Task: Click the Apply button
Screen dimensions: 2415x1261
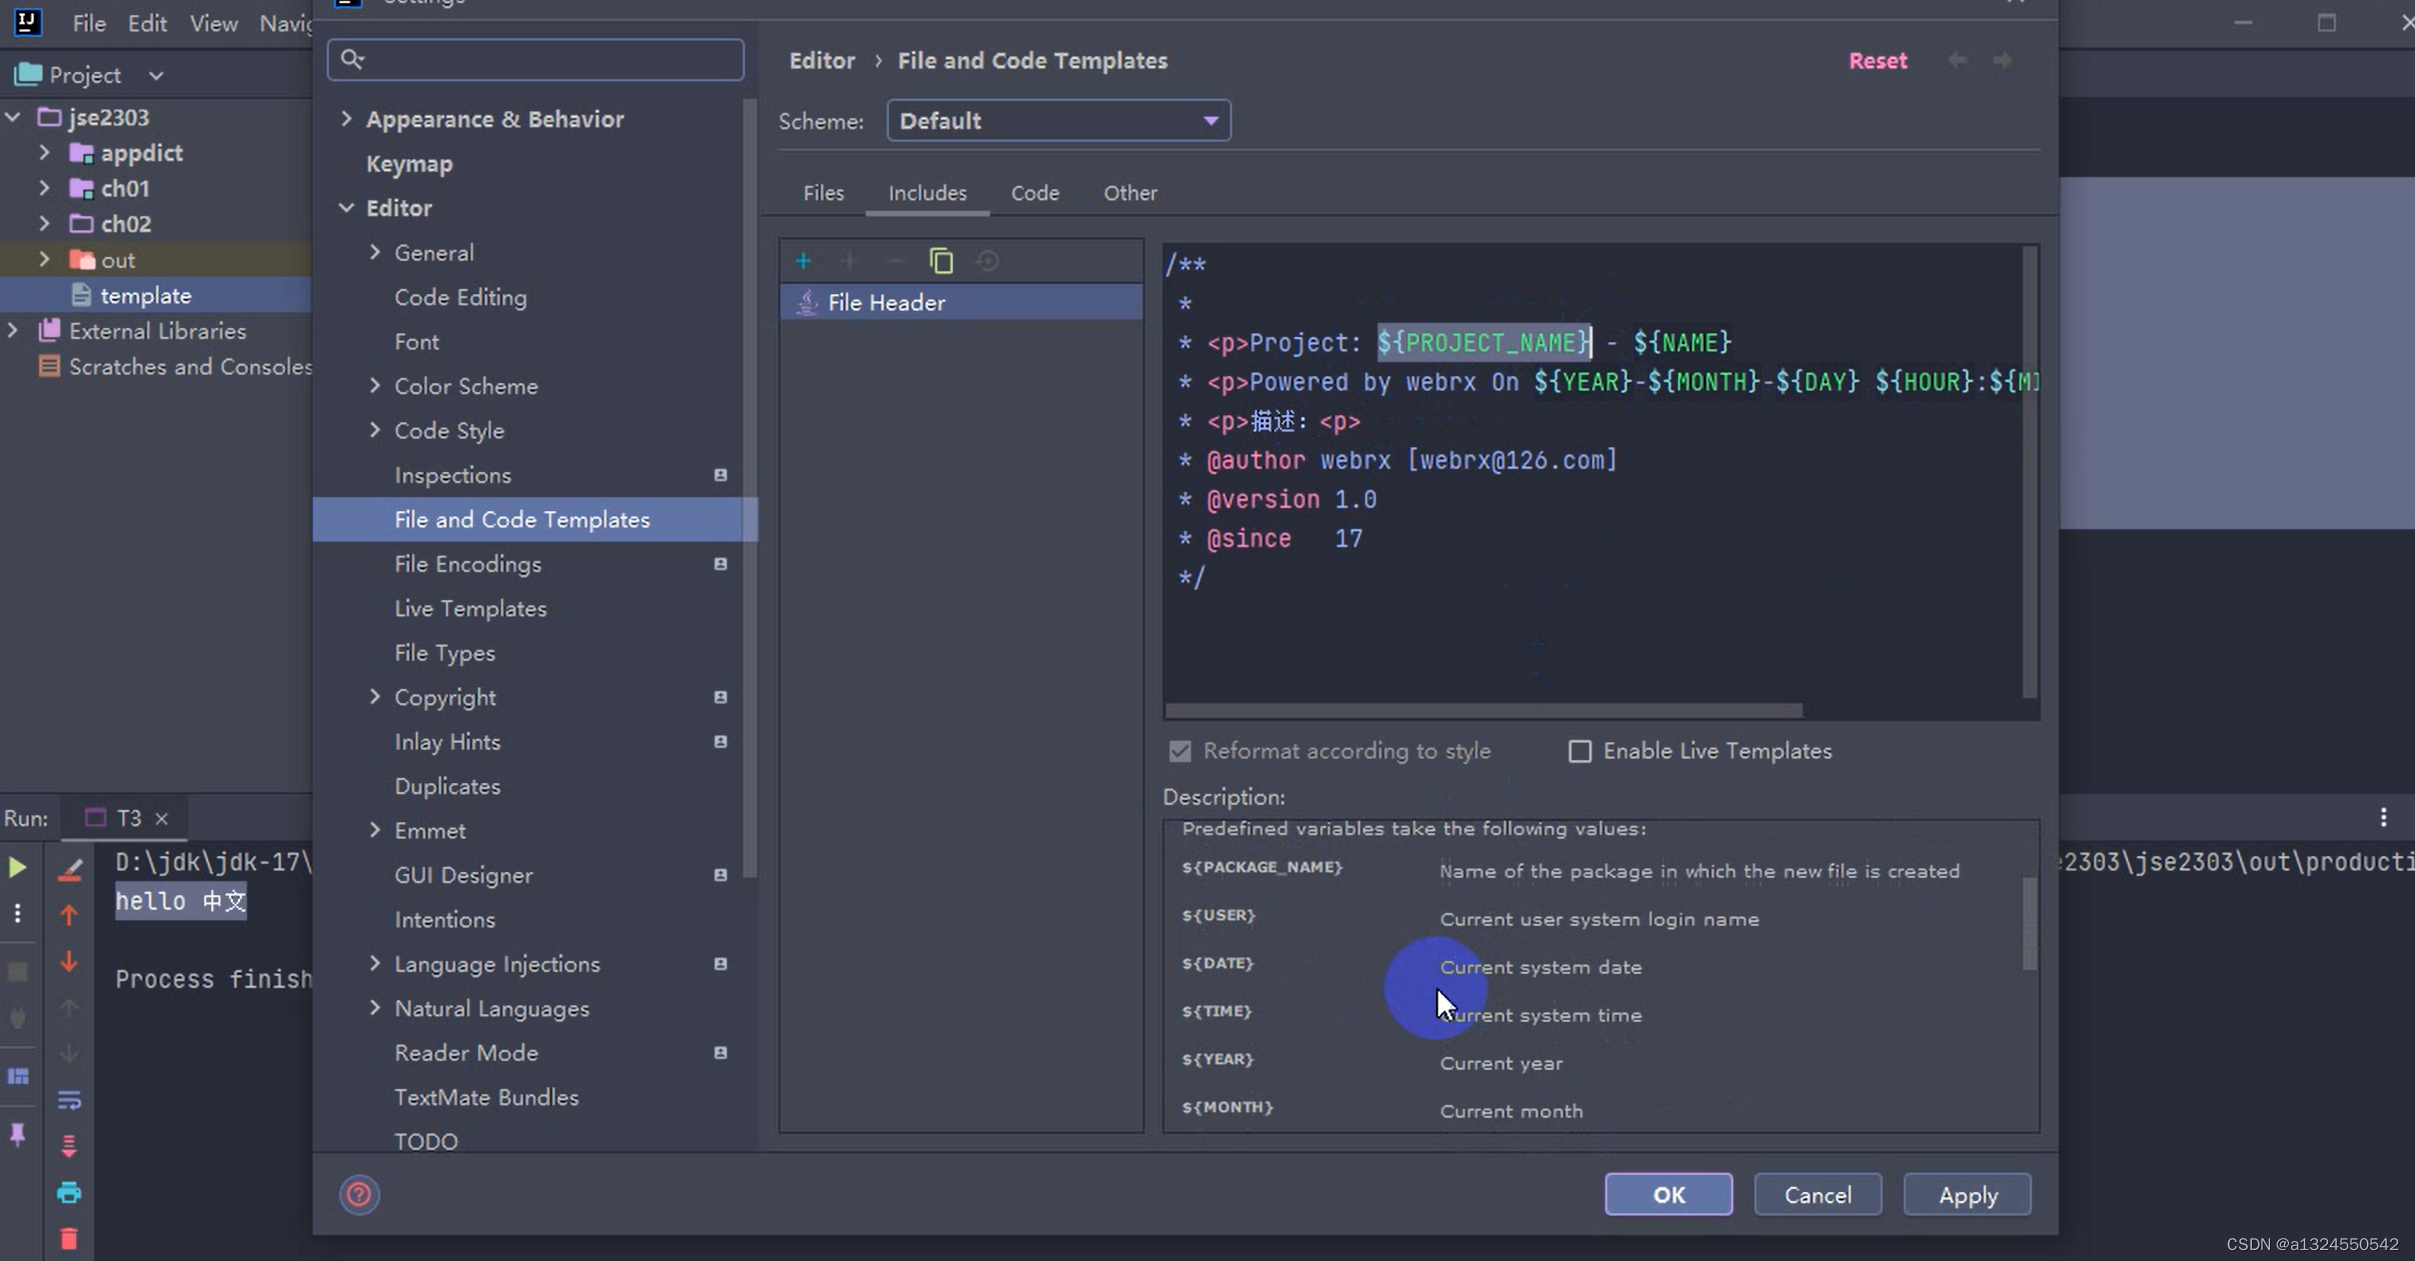Action: 1967,1195
